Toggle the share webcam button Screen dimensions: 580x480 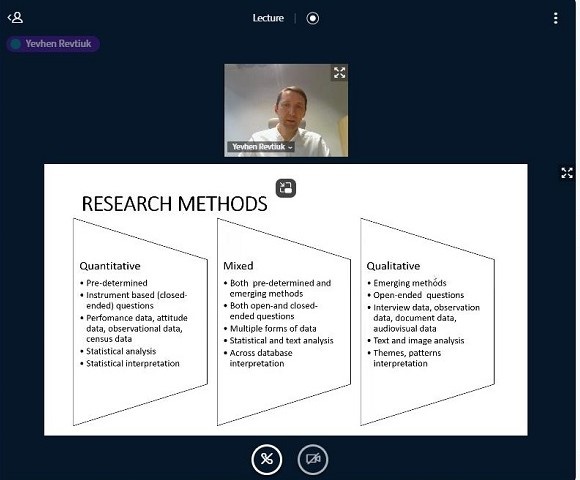coord(313,459)
